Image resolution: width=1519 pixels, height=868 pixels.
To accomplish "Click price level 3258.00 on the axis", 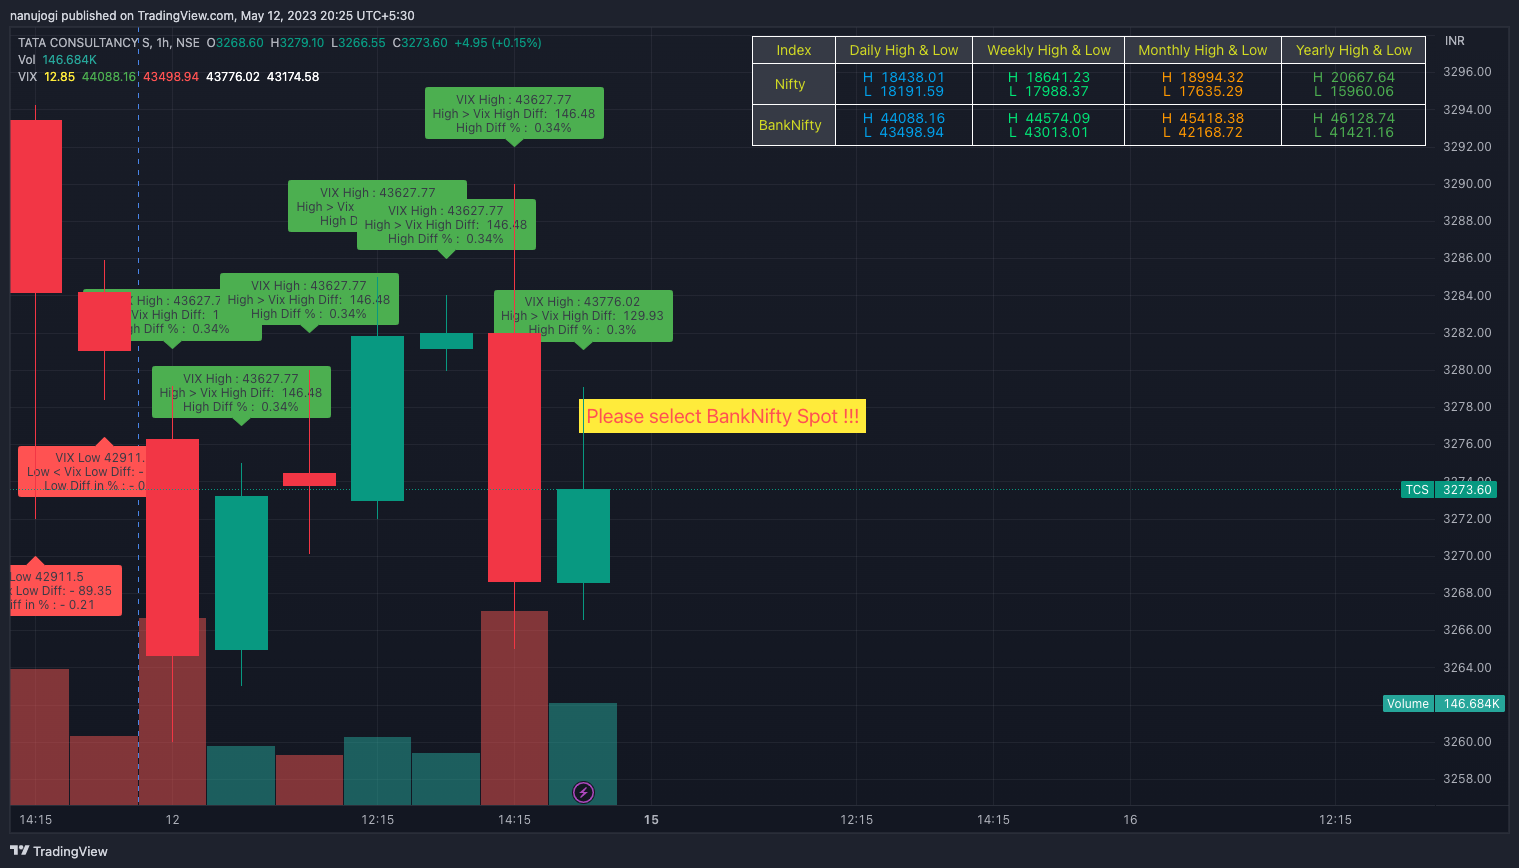I will (x=1467, y=779).
